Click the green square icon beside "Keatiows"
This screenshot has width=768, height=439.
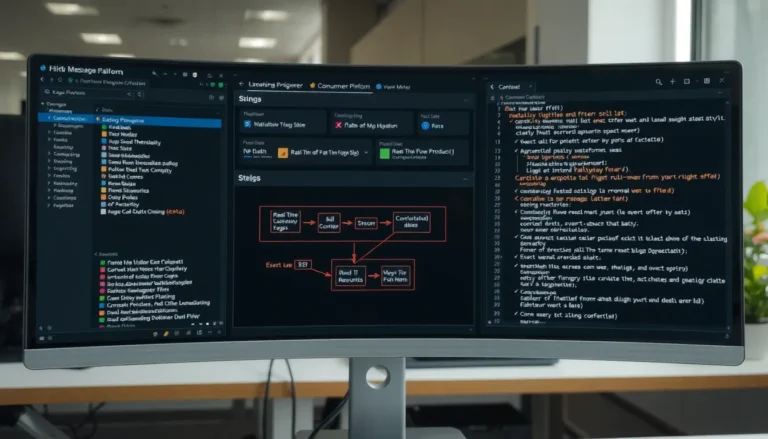[104, 127]
